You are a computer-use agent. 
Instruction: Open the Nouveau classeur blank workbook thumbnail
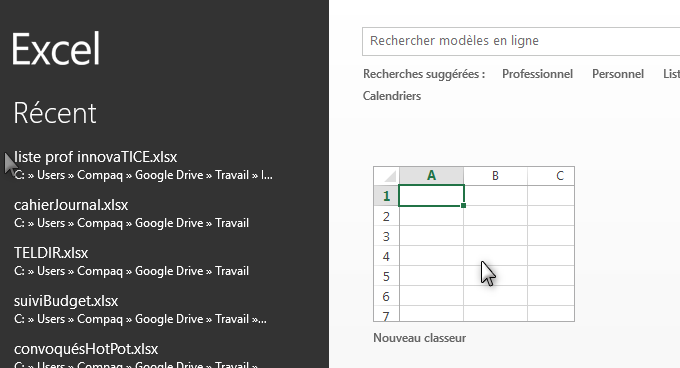point(474,244)
